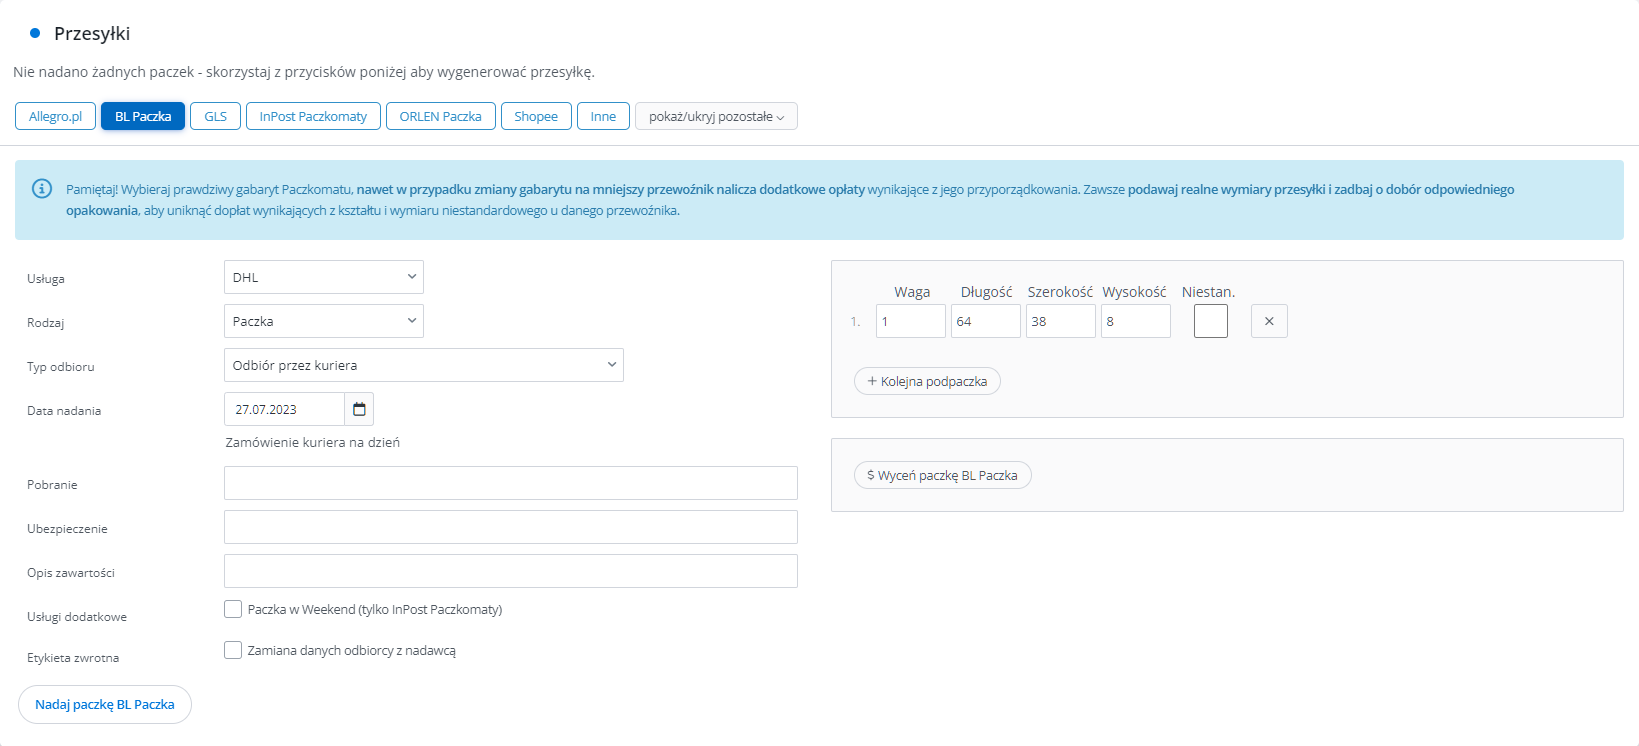
Task: Click the Przesyłki section heading
Action: click(x=92, y=33)
